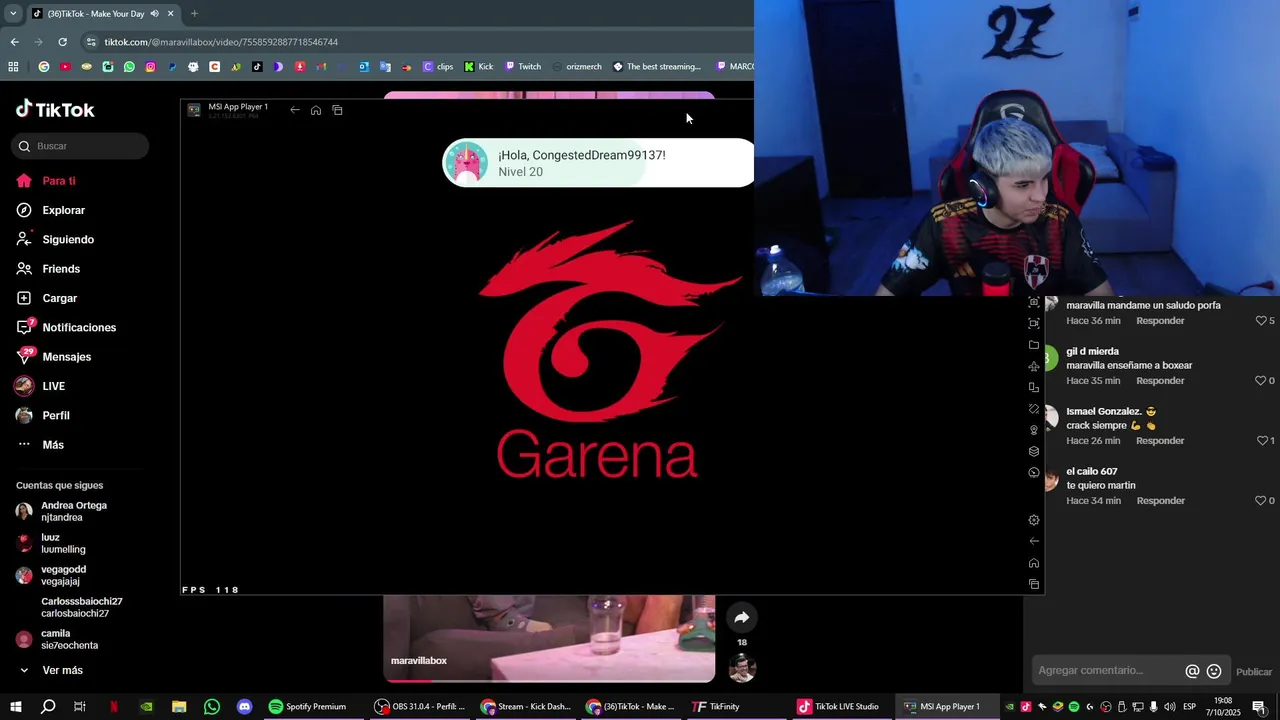Viewport: 1280px width, 720px height.
Task: Like the 'te quiero martin' comment heart
Action: coord(1261,501)
